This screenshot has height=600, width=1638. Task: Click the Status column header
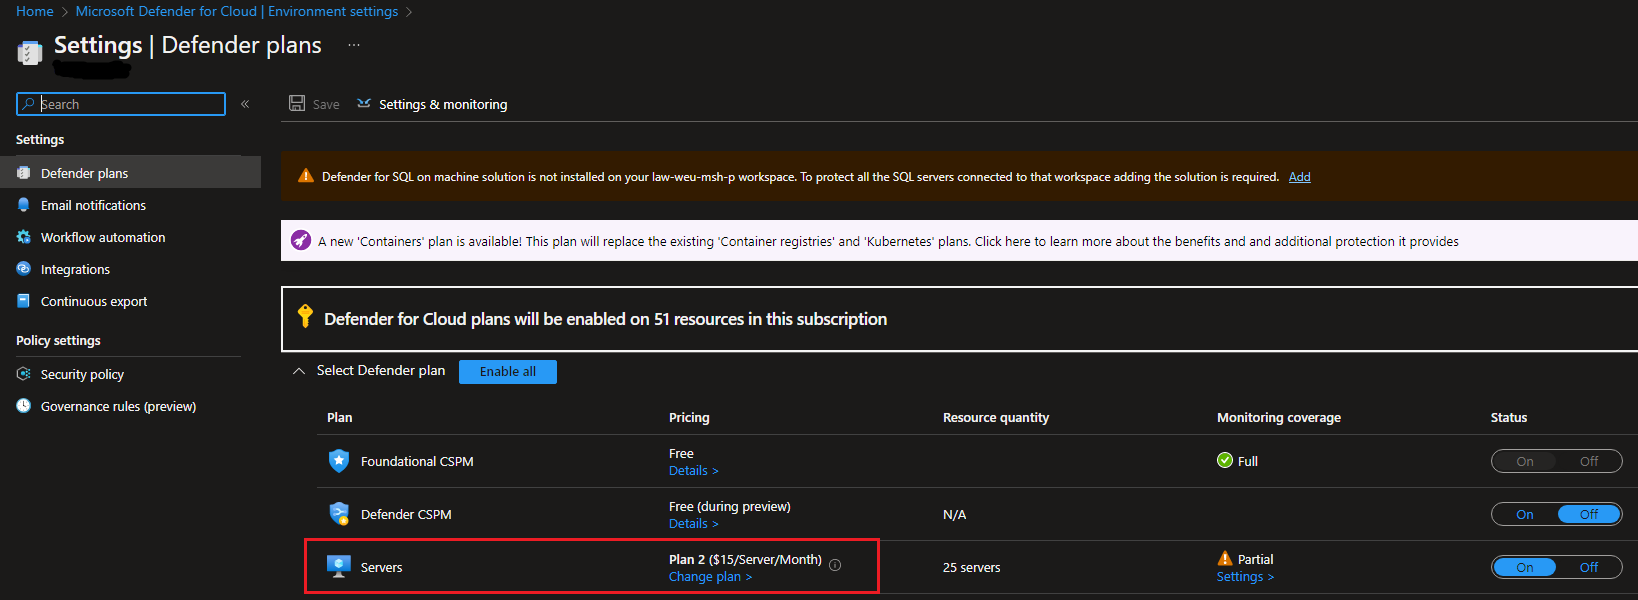pos(1509,418)
